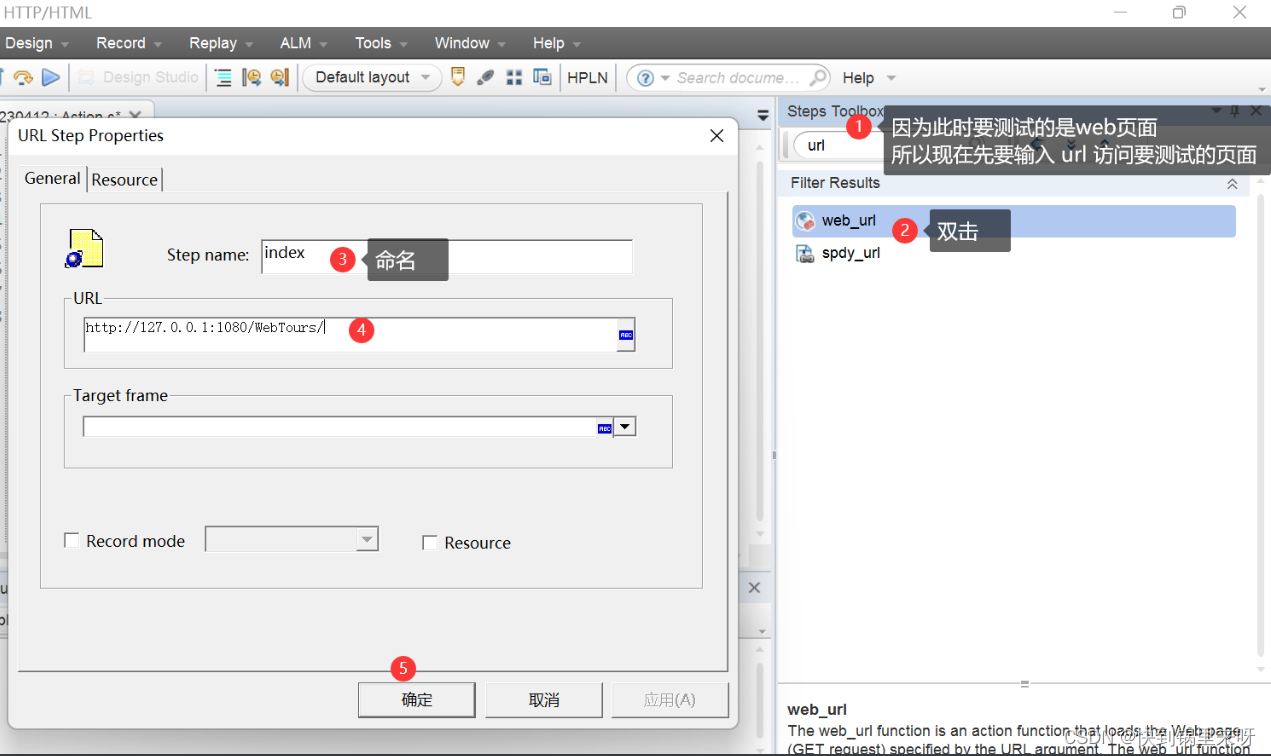Select the web_url step in results
The width and height of the screenshot is (1271, 756).
point(1014,221)
